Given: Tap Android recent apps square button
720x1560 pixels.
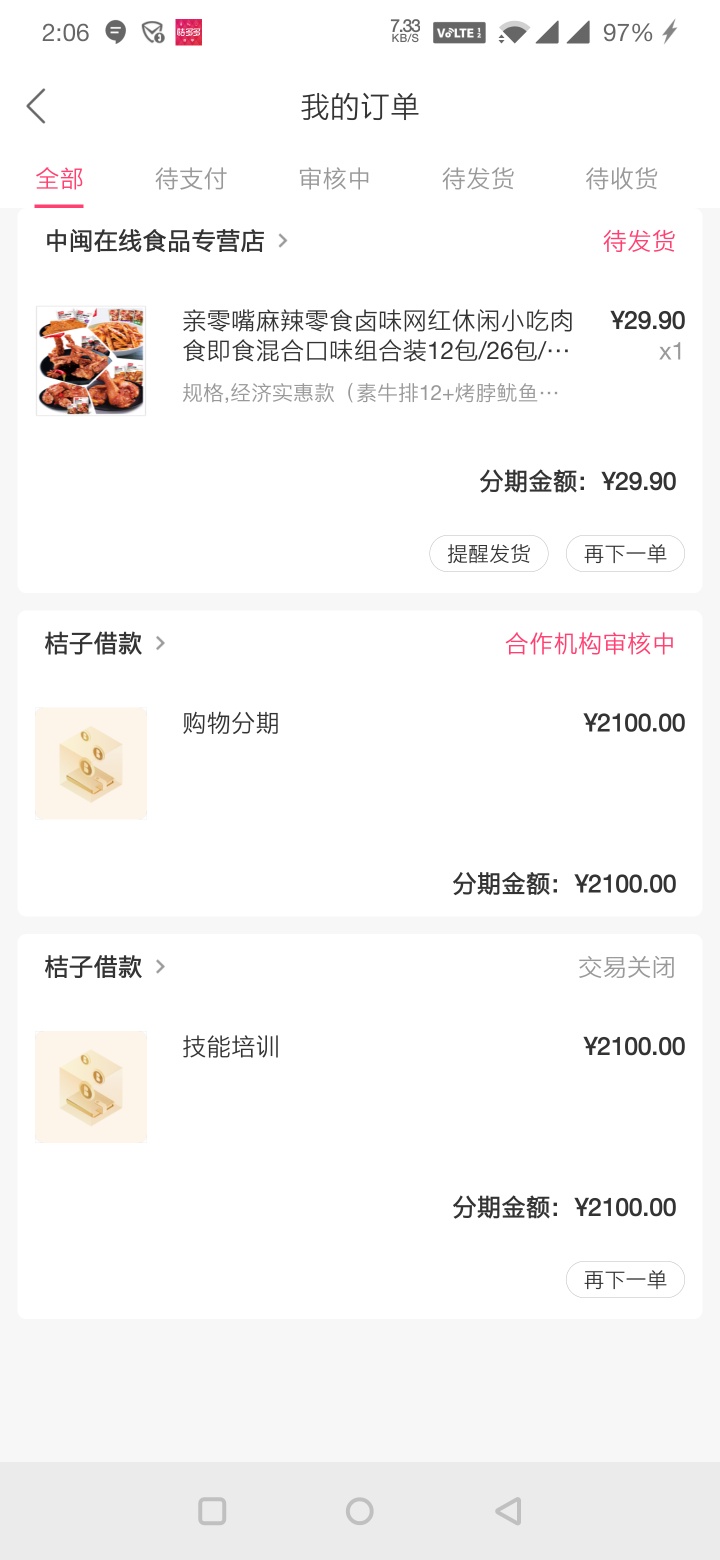Looking at the screenshot, I should pos(212,1510).
